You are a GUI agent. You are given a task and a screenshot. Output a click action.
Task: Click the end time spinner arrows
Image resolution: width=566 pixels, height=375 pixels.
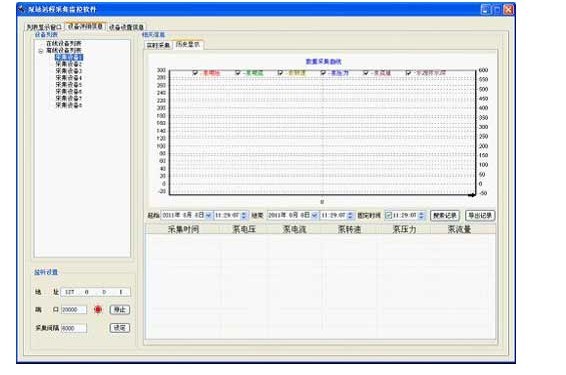351,215
